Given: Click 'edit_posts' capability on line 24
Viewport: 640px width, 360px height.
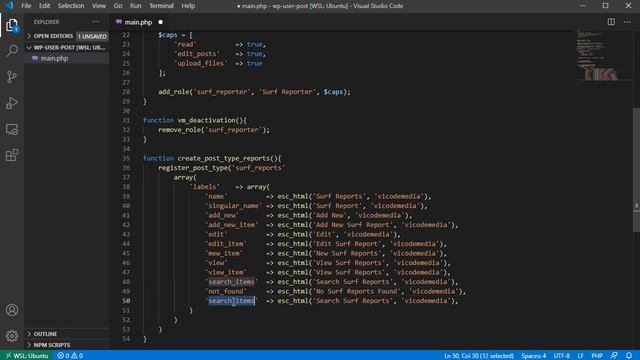Looking at the screenshot, I should (197, 54).
